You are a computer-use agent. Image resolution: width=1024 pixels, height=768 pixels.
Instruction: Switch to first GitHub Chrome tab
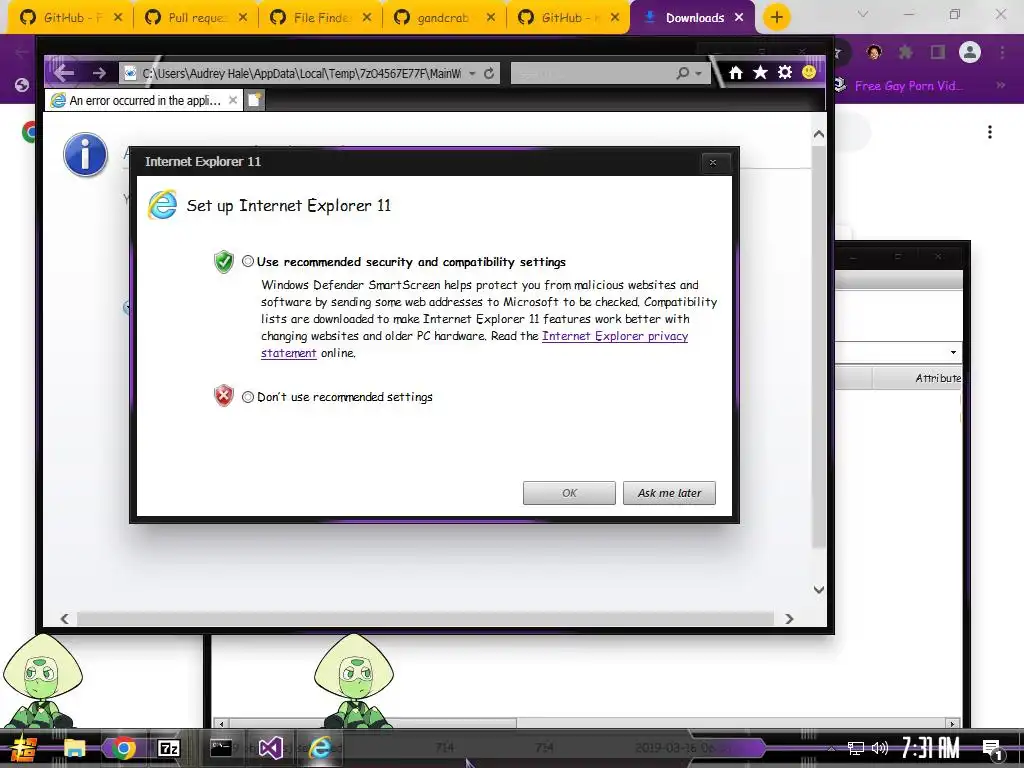click(x=69, y=18)
